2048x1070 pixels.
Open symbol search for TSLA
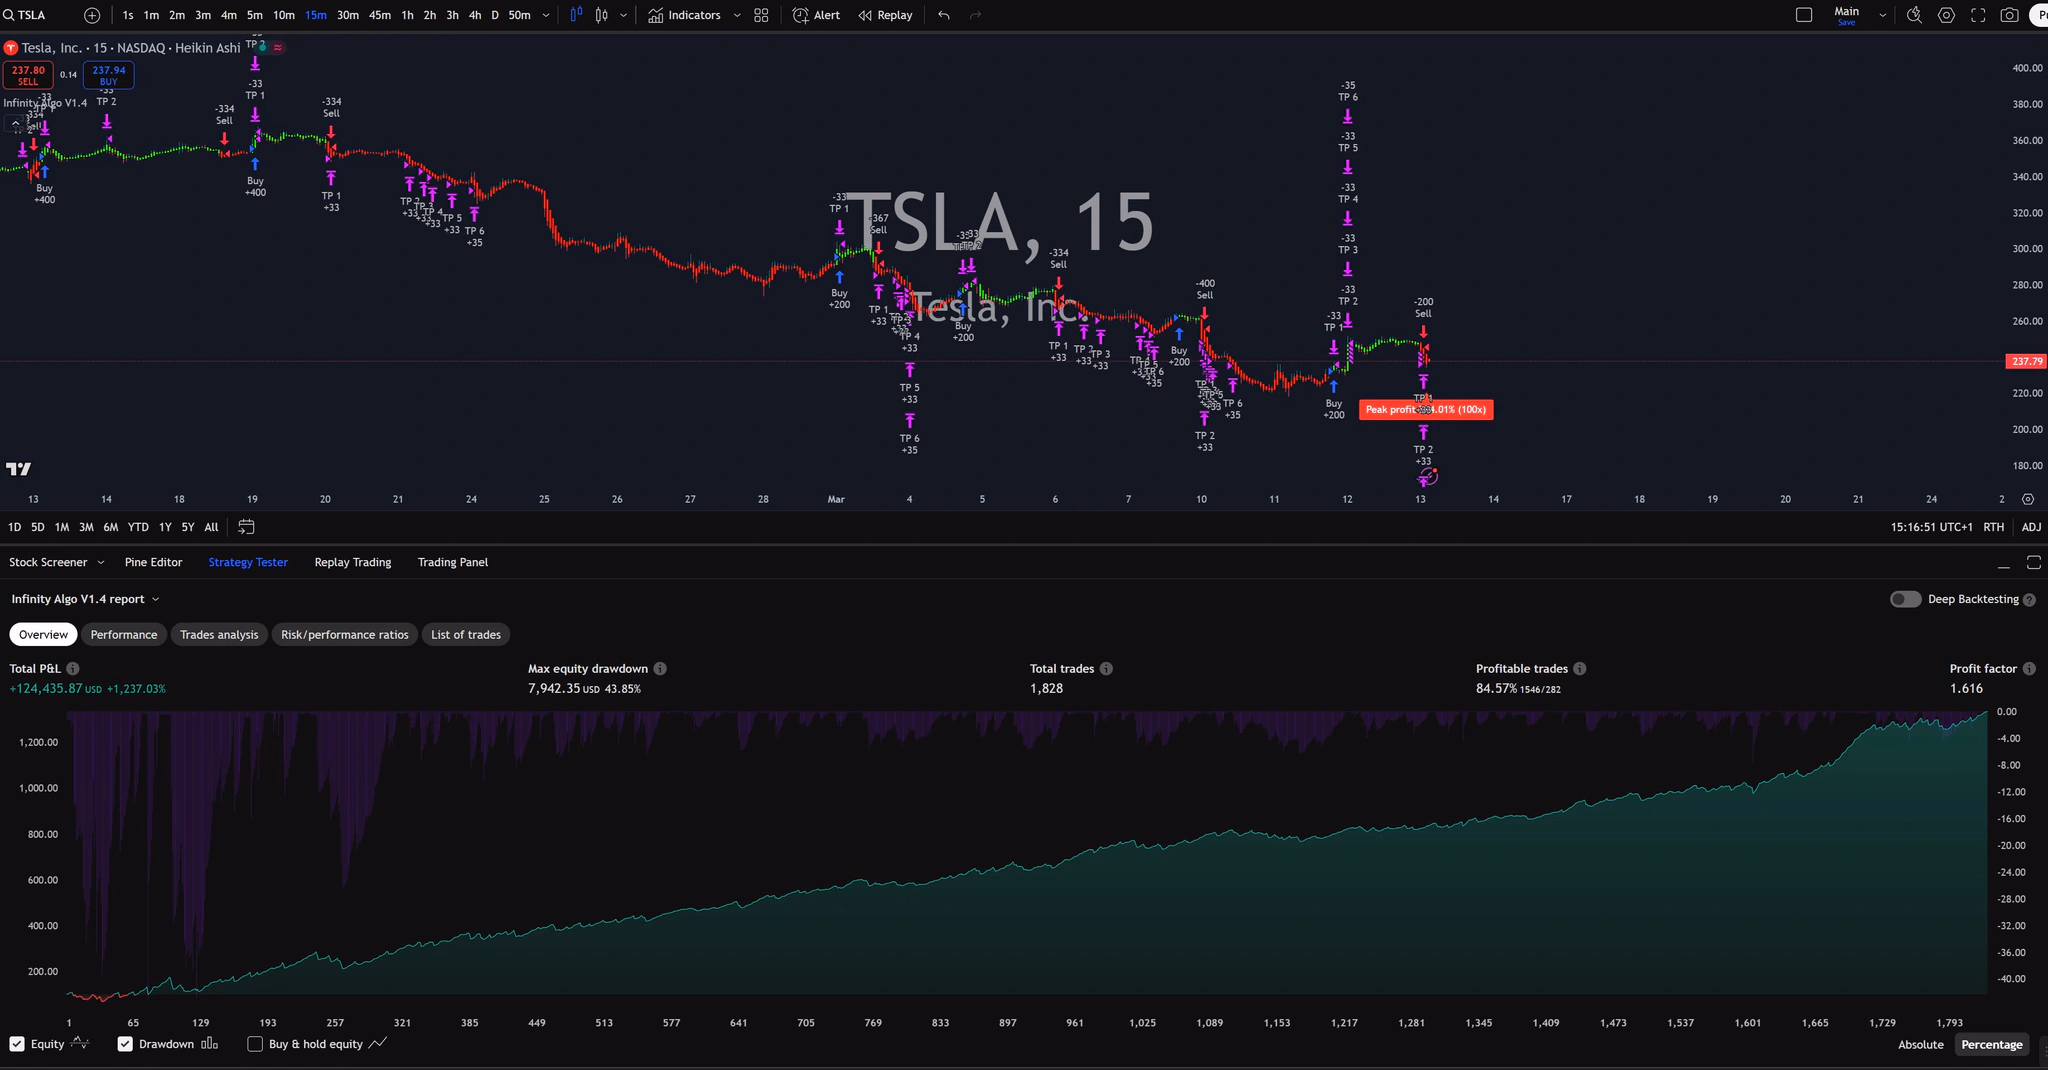coord(27,14)
